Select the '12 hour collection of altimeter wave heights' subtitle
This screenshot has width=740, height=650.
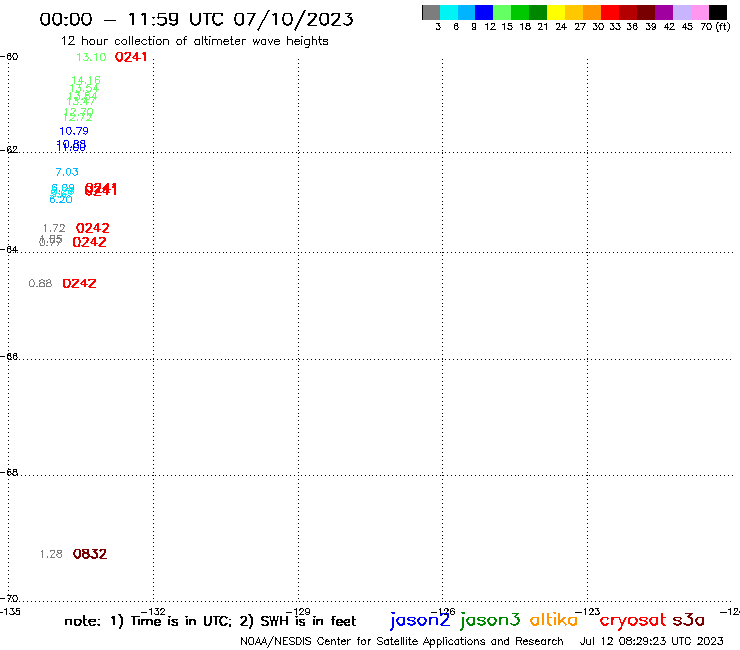click(194, 41)
